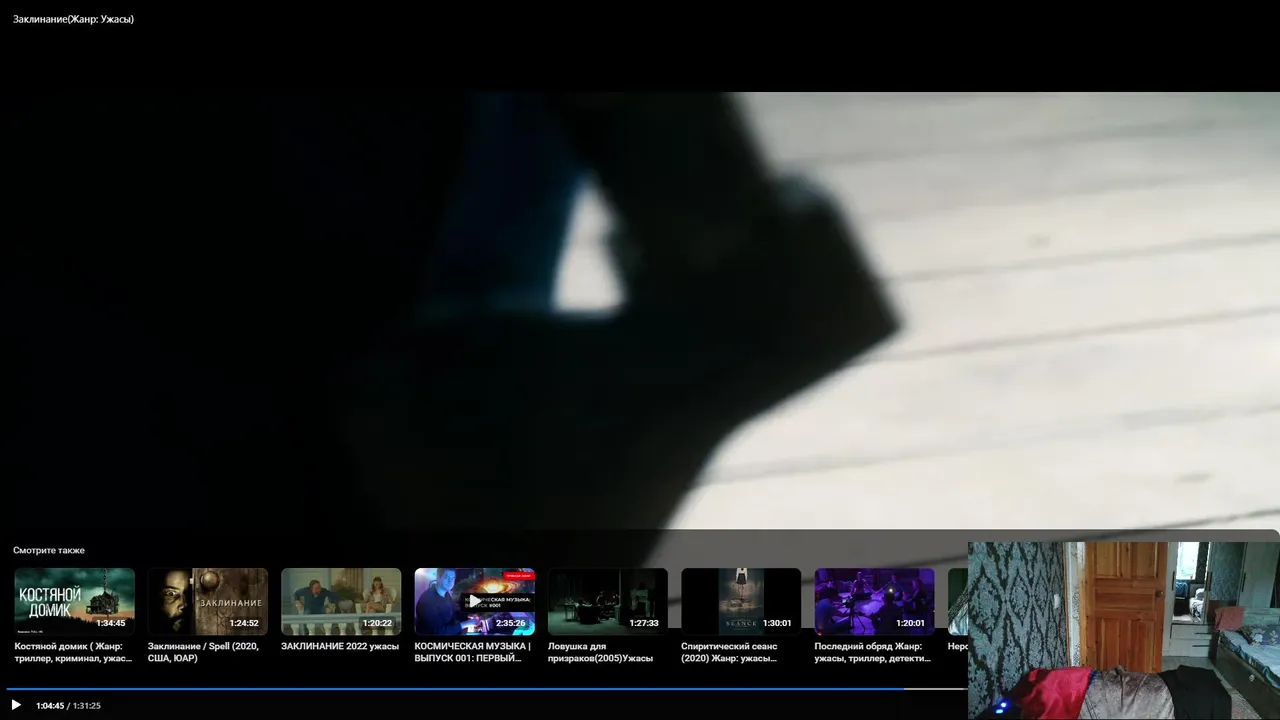Screen dimensions: 1280x720
Task: Click the 'Смотрите также' heading
Action: click(x=49, y=550)
